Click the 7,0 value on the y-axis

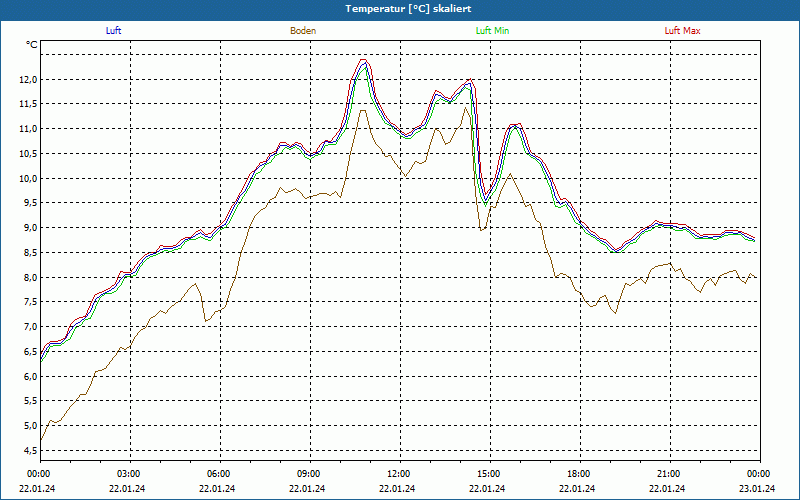click(31, 327)
